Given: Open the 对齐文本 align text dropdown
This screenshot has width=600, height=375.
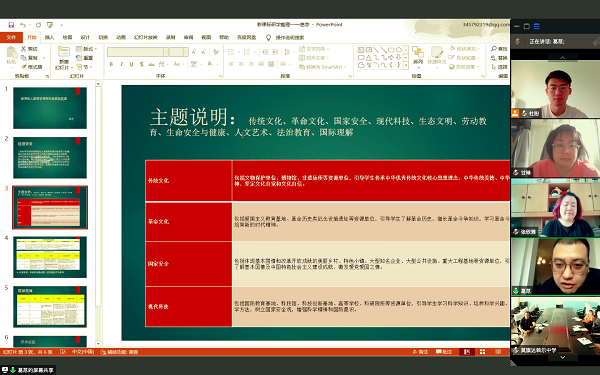Looking at the screenshot, I should tap(314, 57).
